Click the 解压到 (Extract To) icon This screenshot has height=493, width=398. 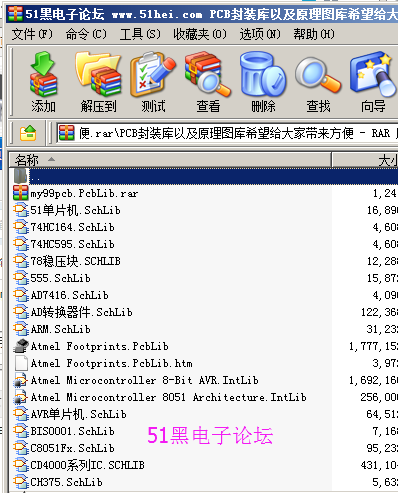[x=98, y=82]
